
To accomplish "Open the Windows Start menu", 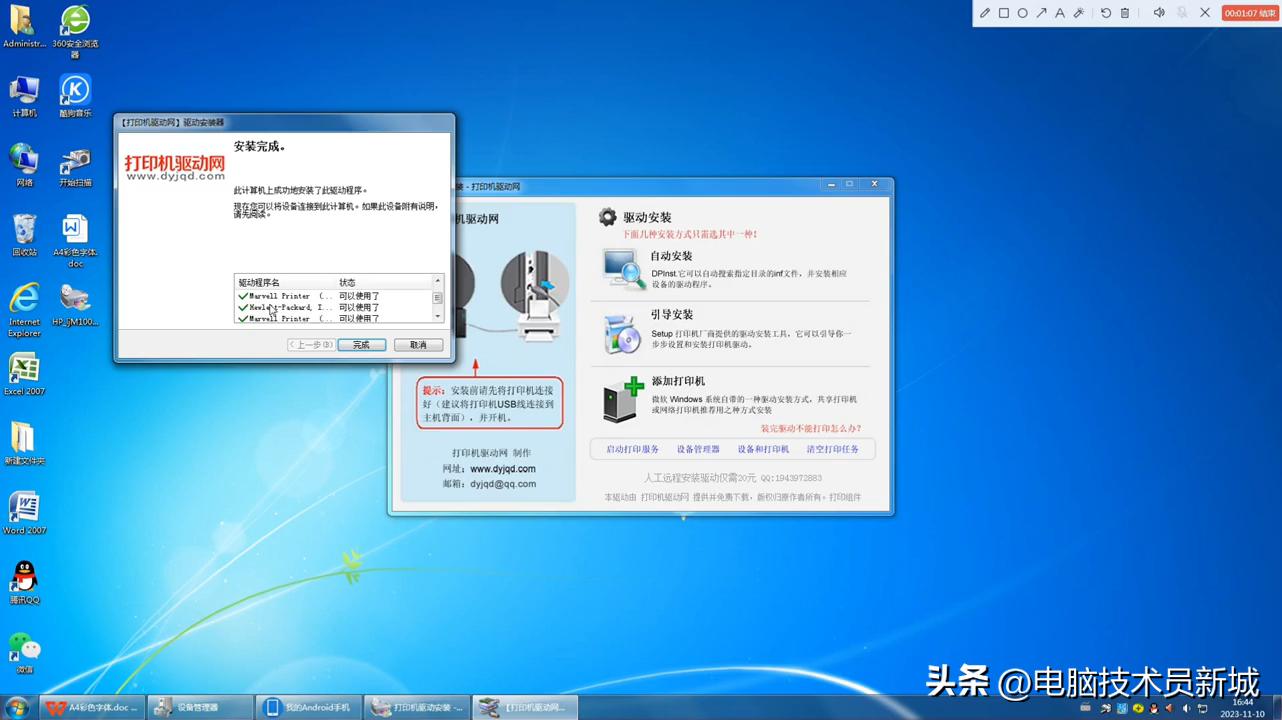I will pyautogui.click(x=16, y=707).
